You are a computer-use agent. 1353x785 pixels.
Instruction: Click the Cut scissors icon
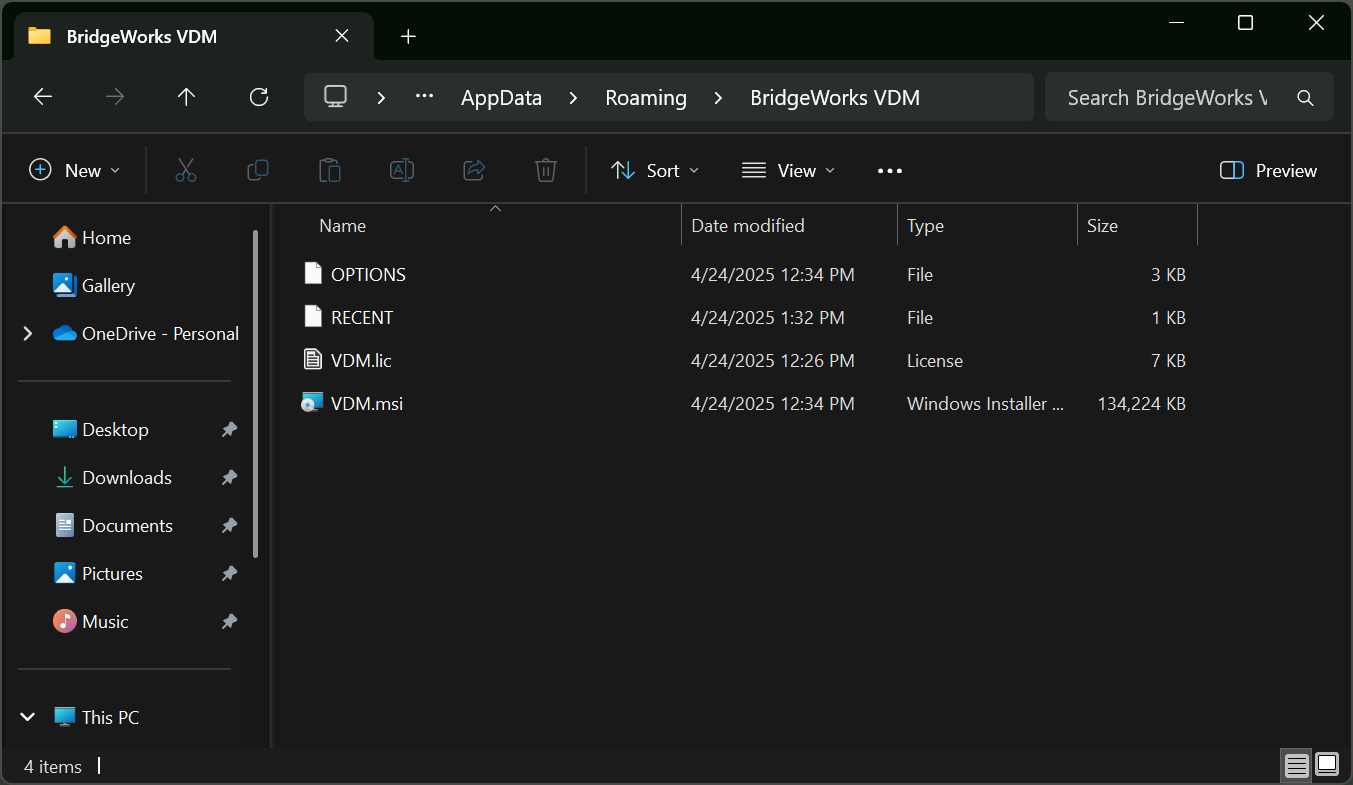[186, 171]
